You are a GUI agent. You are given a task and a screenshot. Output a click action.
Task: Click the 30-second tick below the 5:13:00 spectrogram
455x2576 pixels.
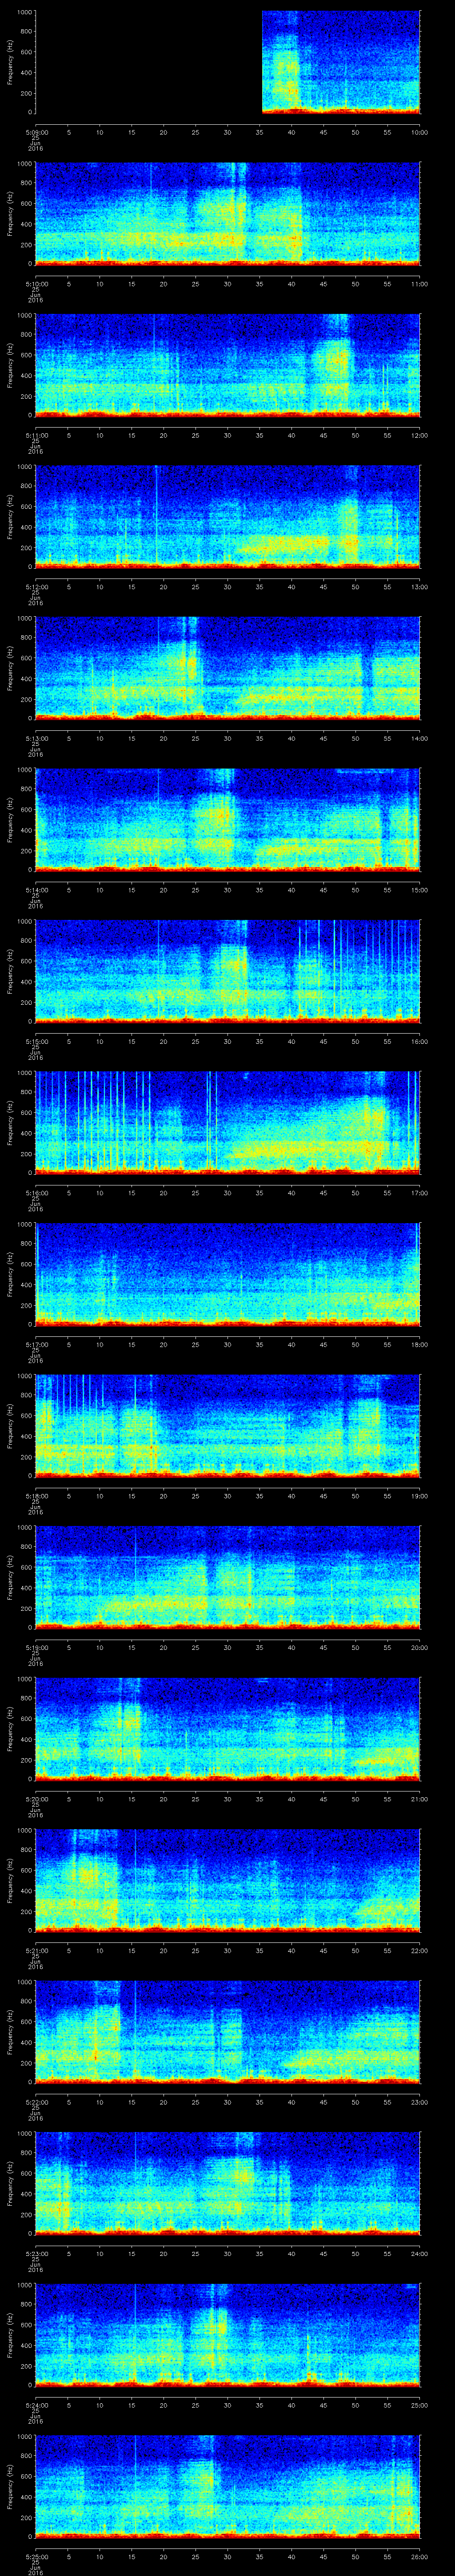tap(228, 738)
